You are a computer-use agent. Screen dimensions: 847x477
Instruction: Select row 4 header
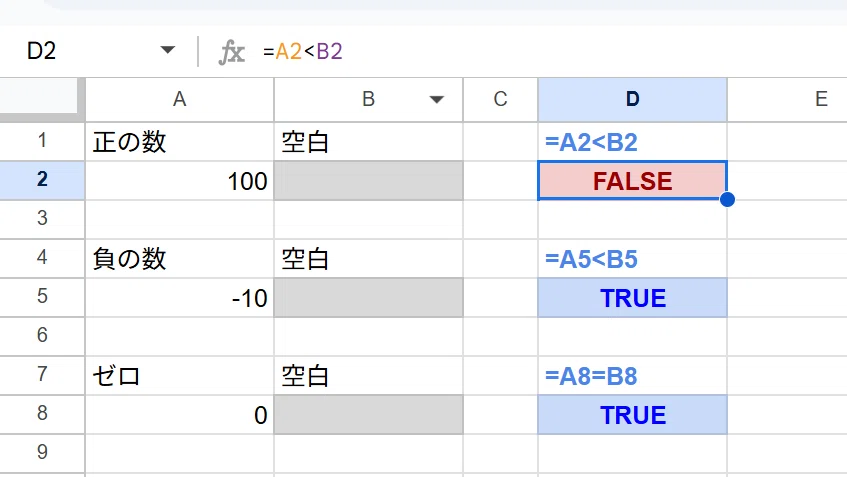point(42,258)
